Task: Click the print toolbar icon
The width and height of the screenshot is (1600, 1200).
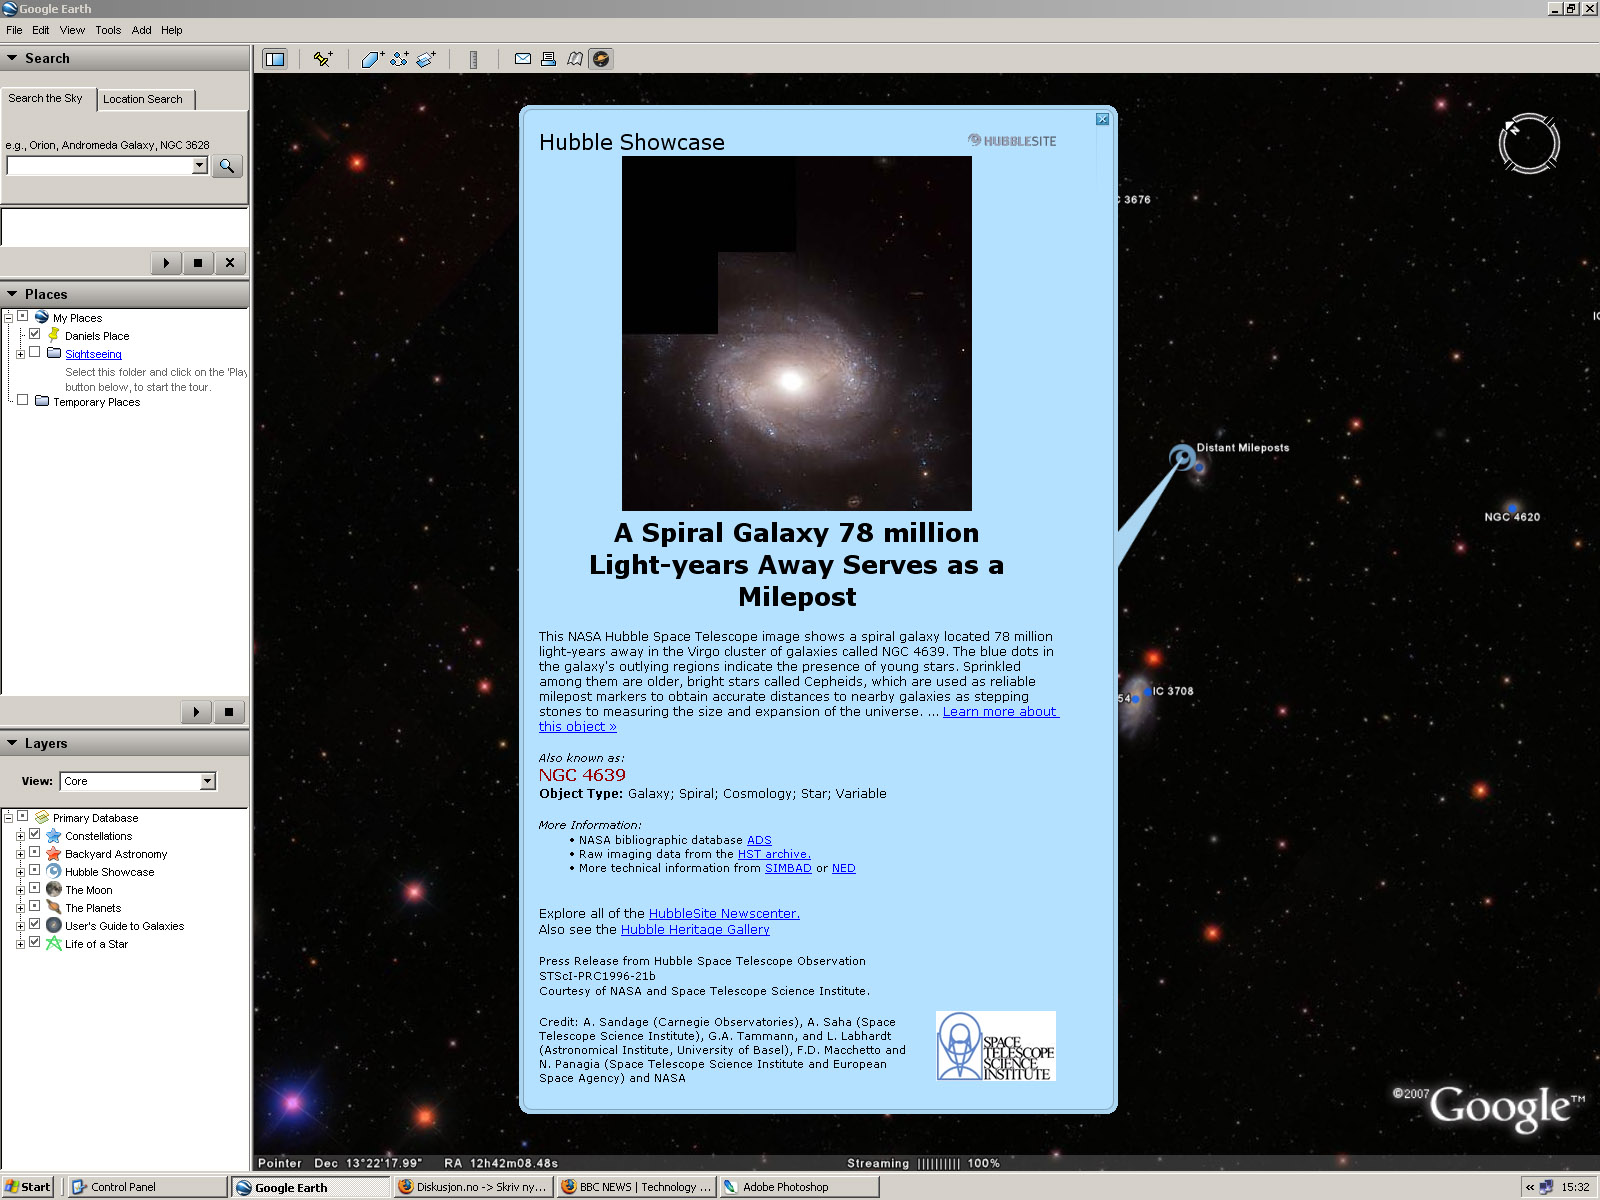Action: [x=548, y=59]
